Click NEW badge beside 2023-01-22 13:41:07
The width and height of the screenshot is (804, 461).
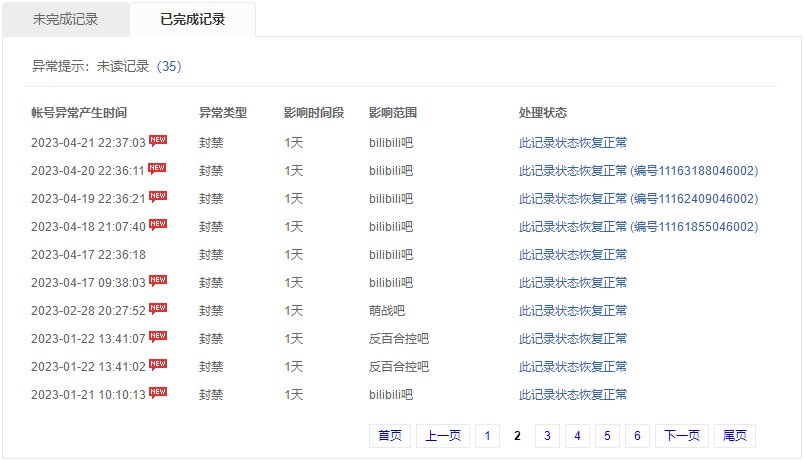[158, 337]
